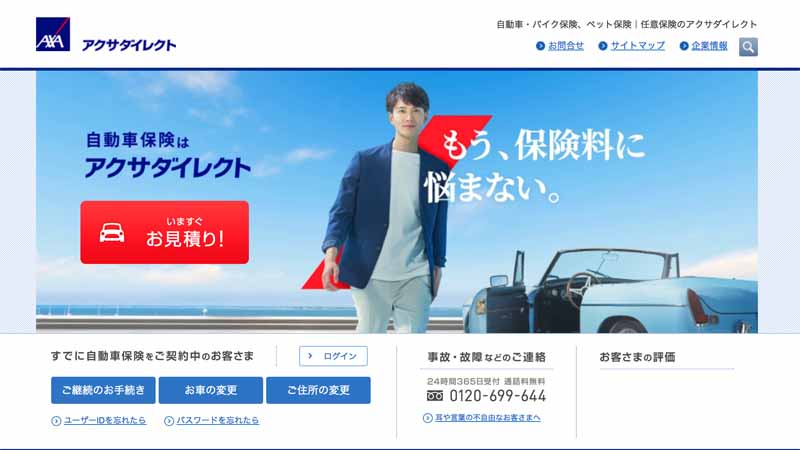Click the chevron on the ログイン button
The width and height of the screenshot is (800, 450).
(x=310, y=356)
